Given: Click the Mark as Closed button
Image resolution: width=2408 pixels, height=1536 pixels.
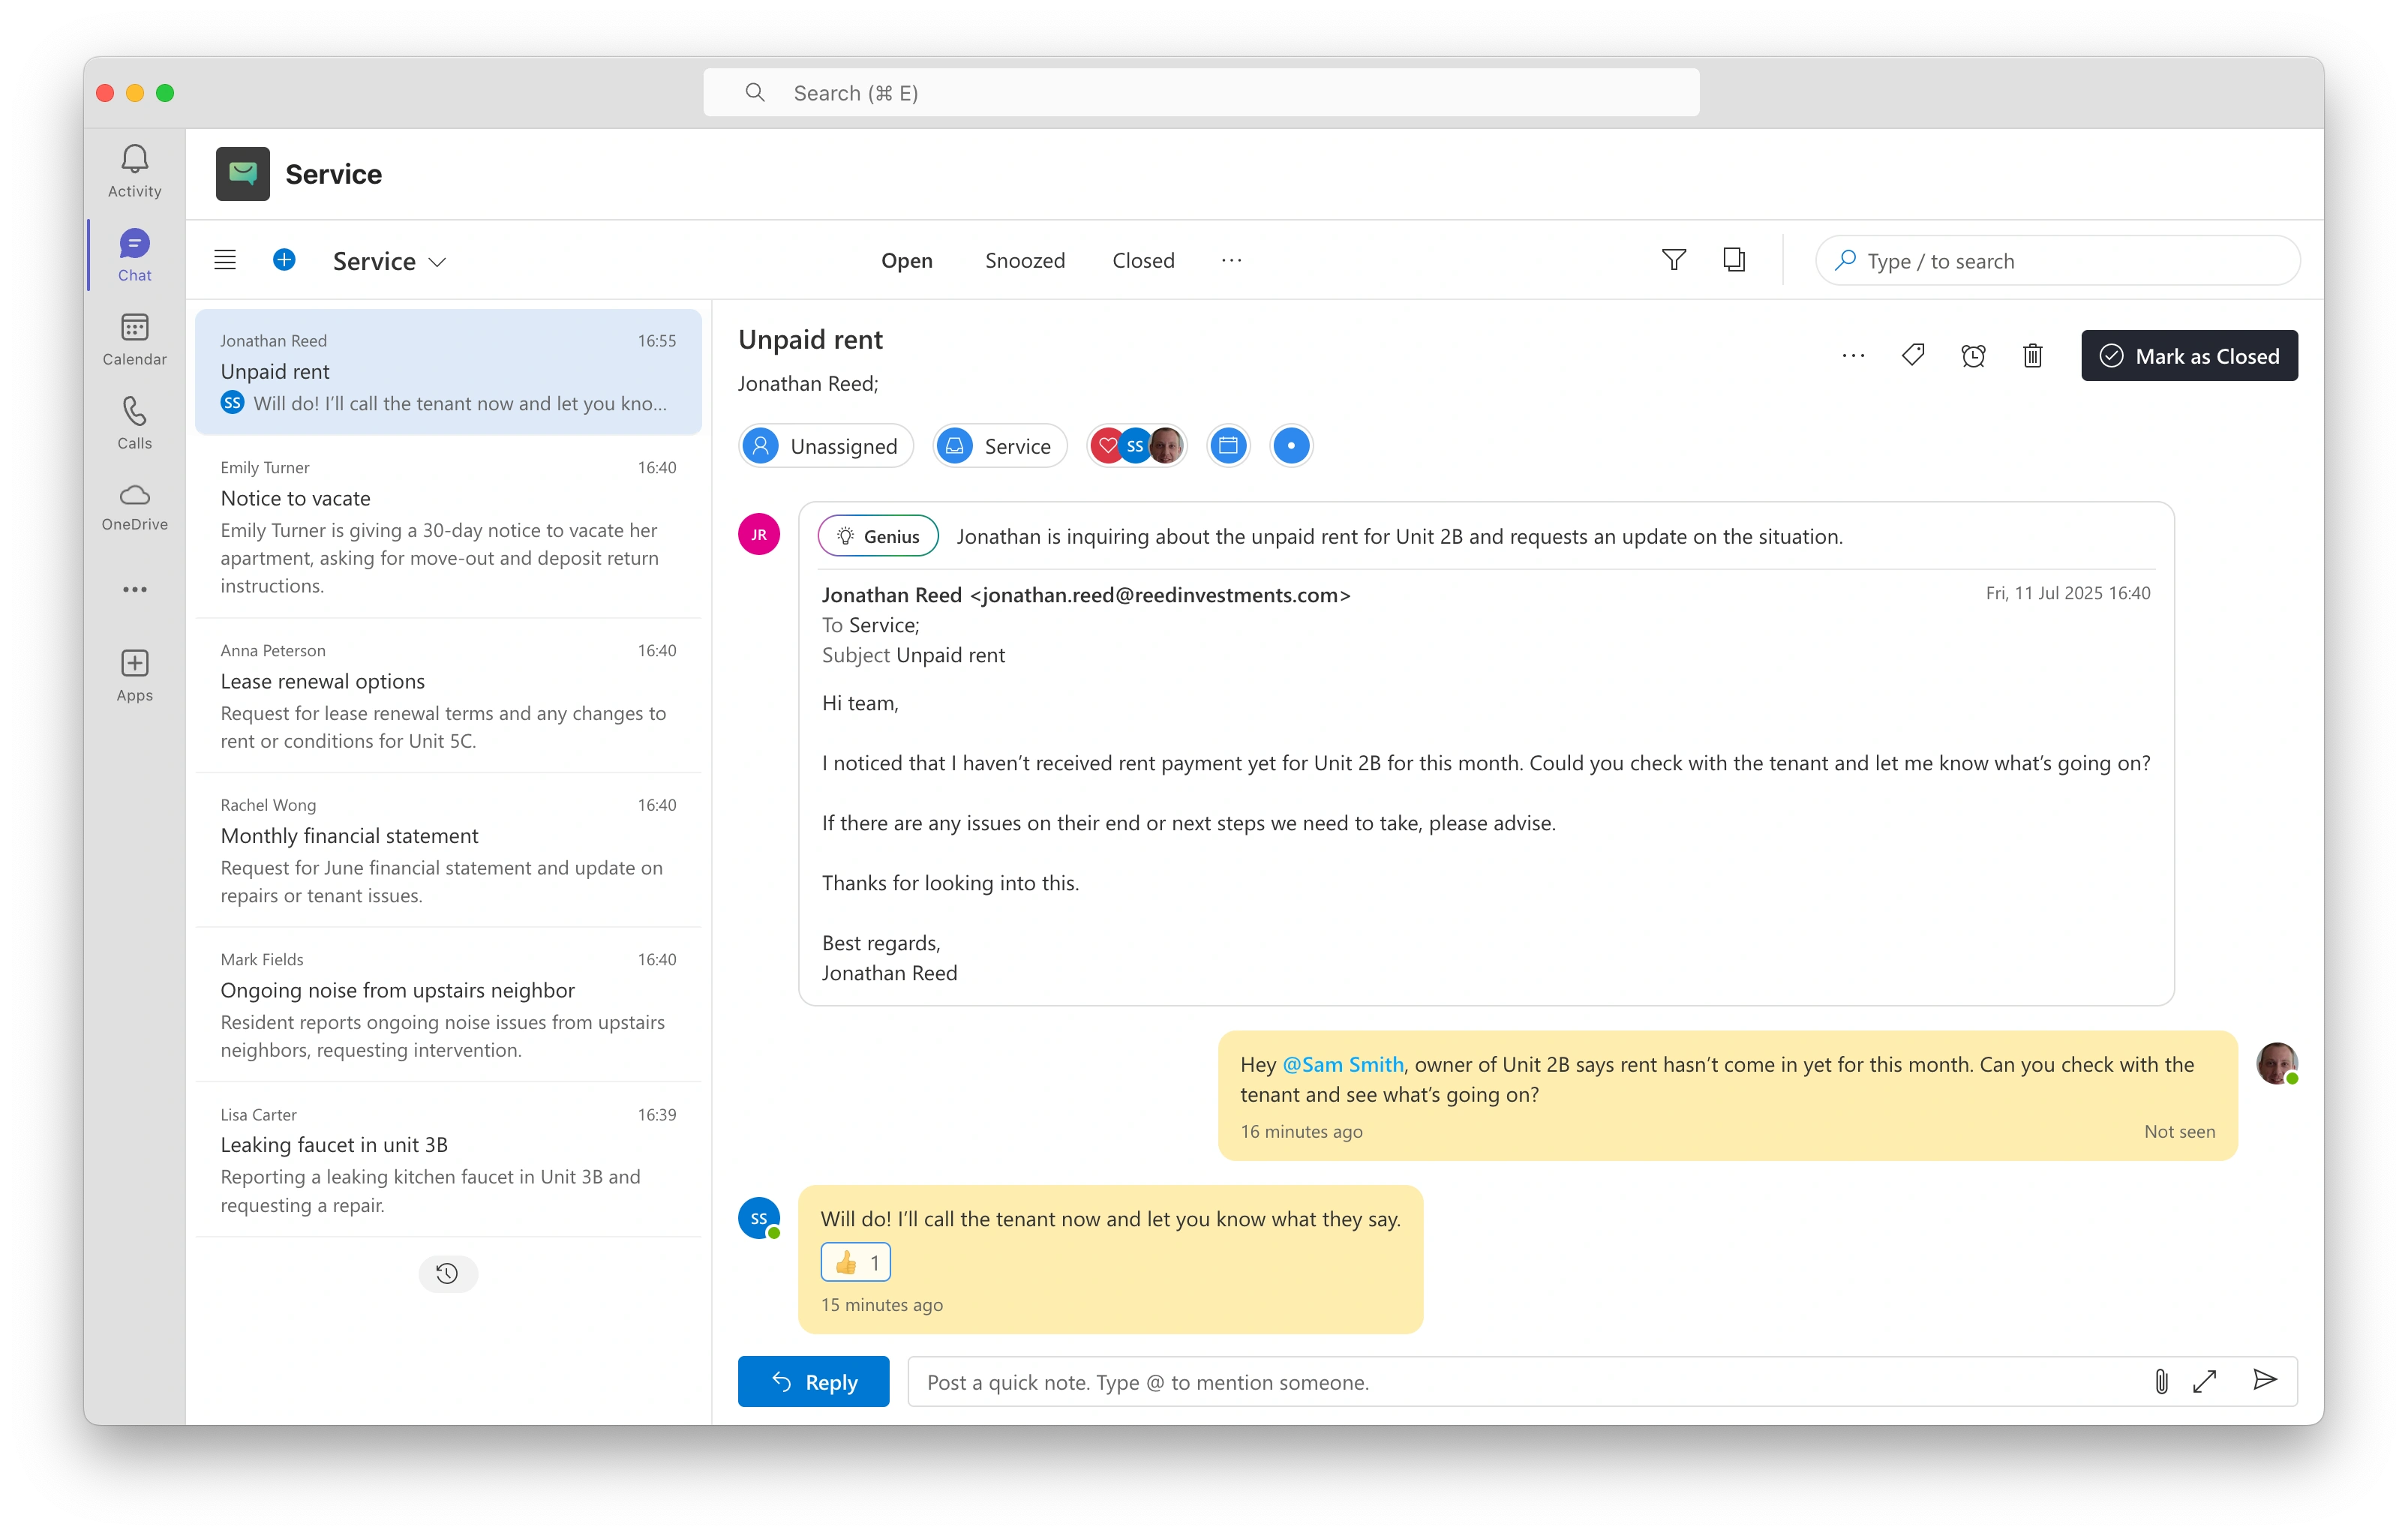Looking at the screenshot, I should (x=2189, y=356).
